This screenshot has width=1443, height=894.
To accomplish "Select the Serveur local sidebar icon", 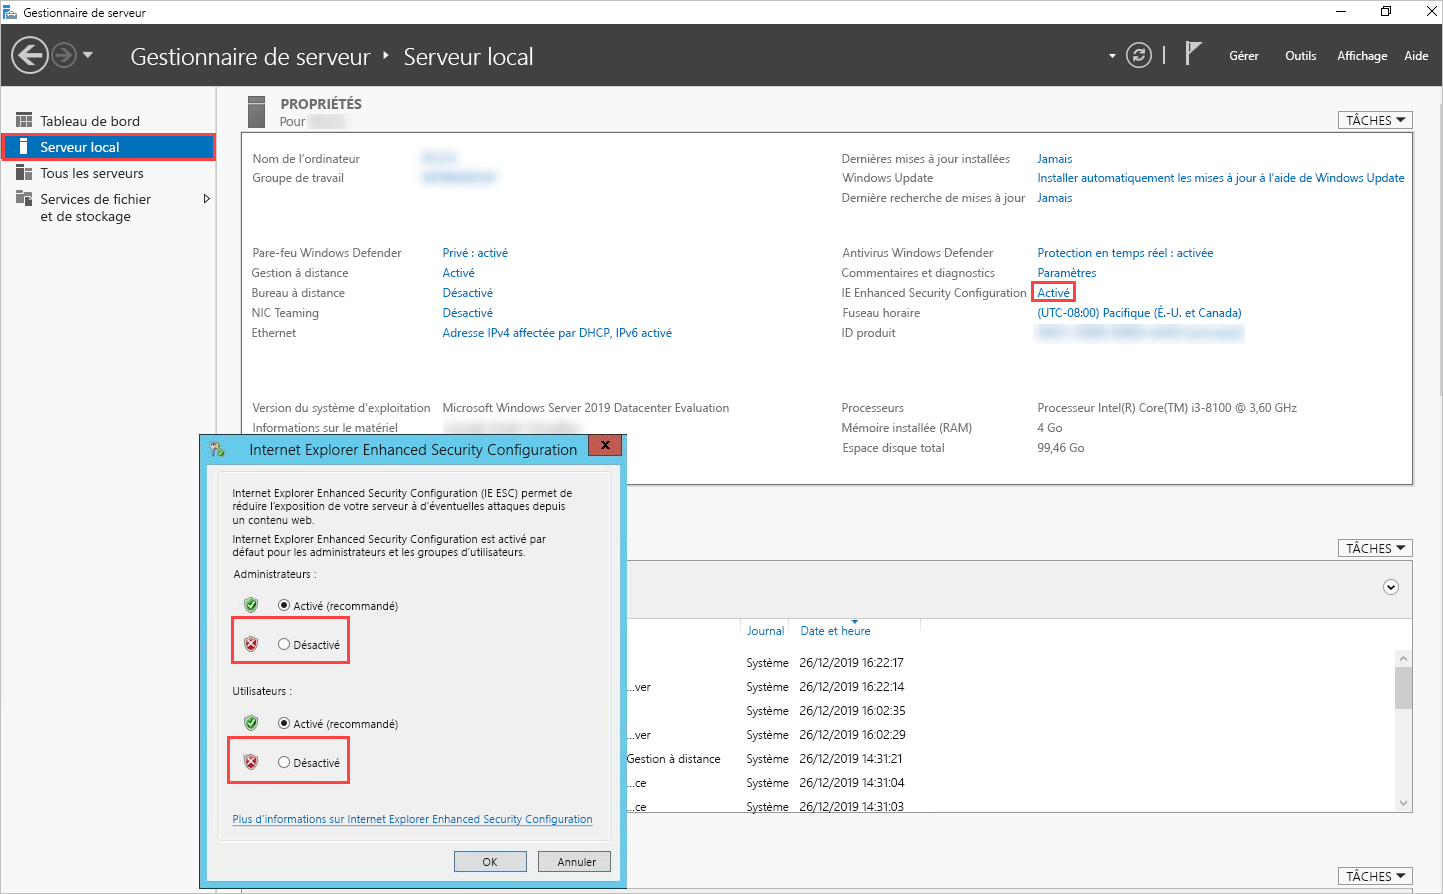I will pos(23,146).
